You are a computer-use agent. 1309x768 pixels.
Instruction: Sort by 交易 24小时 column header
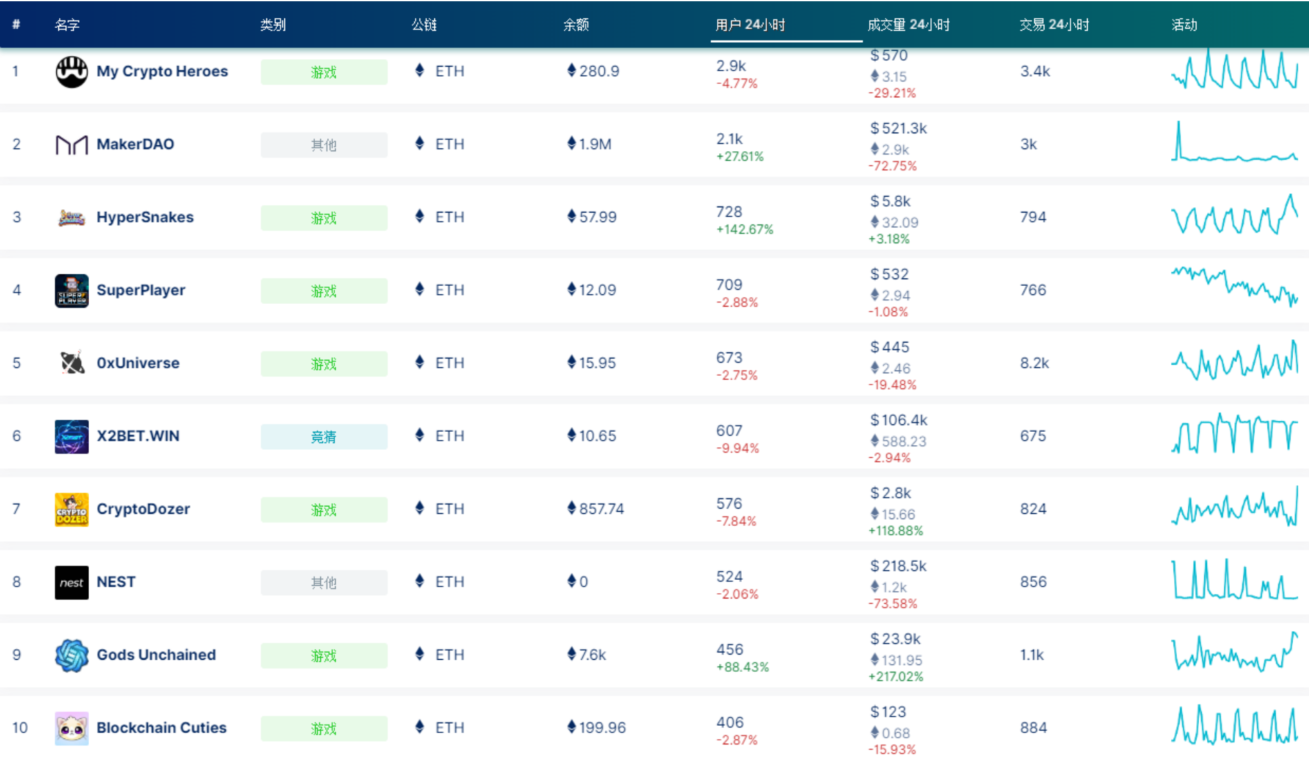coord(1054,25)
